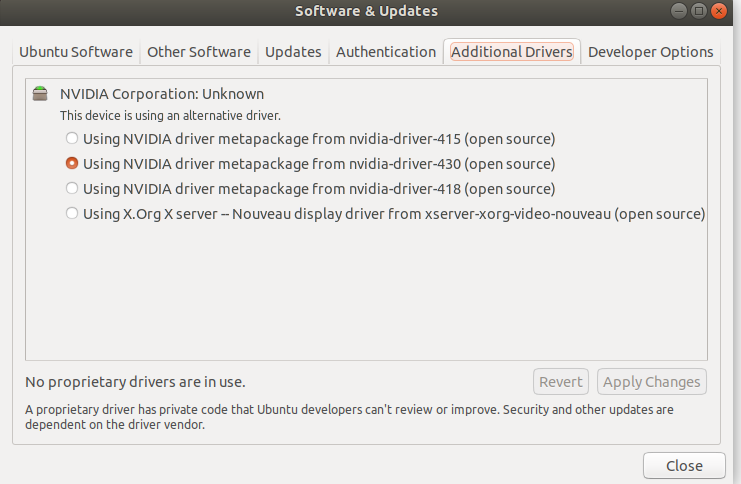Minimize the Software & Updates window
The image size is (741, 484).
point(679,11)
